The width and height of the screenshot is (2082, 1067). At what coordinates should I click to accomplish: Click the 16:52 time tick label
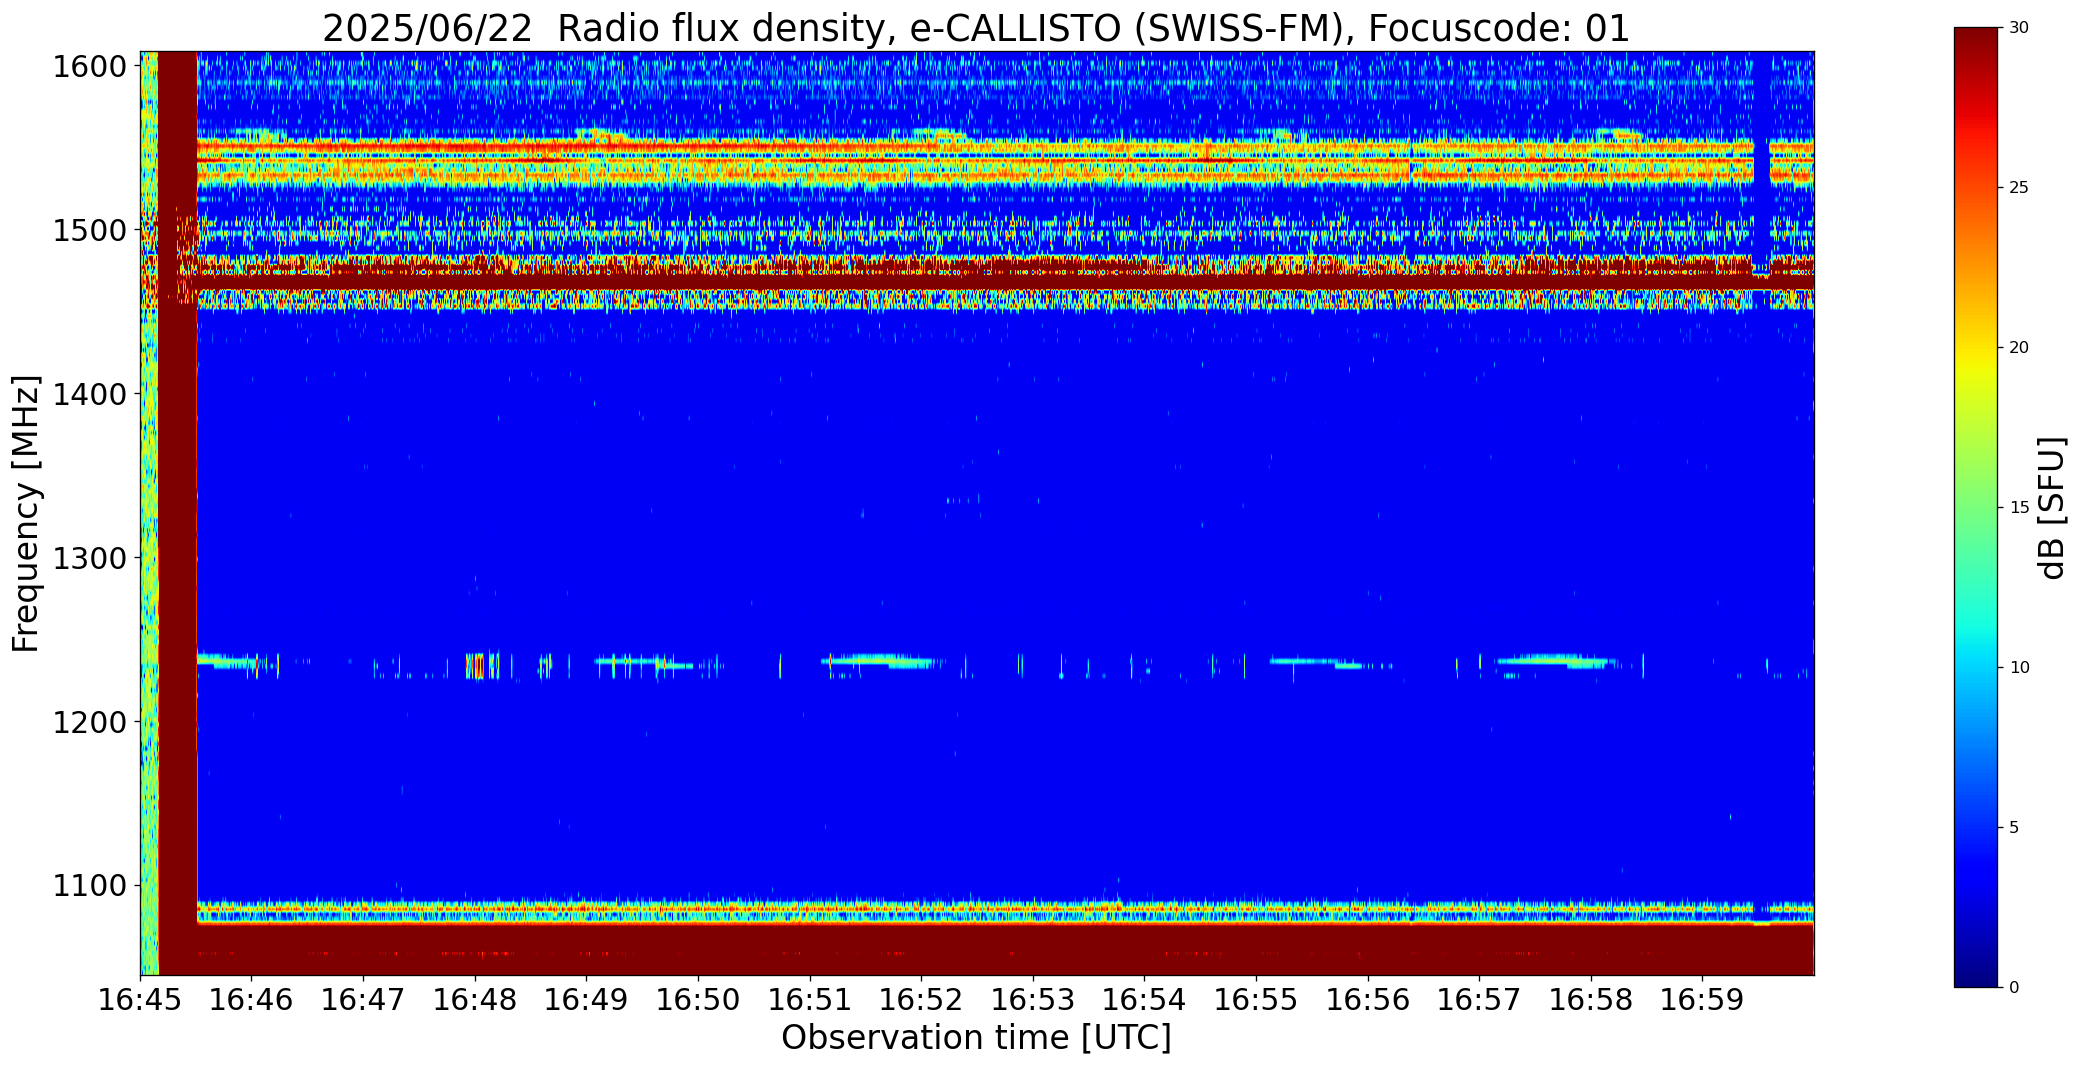coord(921,1000)
